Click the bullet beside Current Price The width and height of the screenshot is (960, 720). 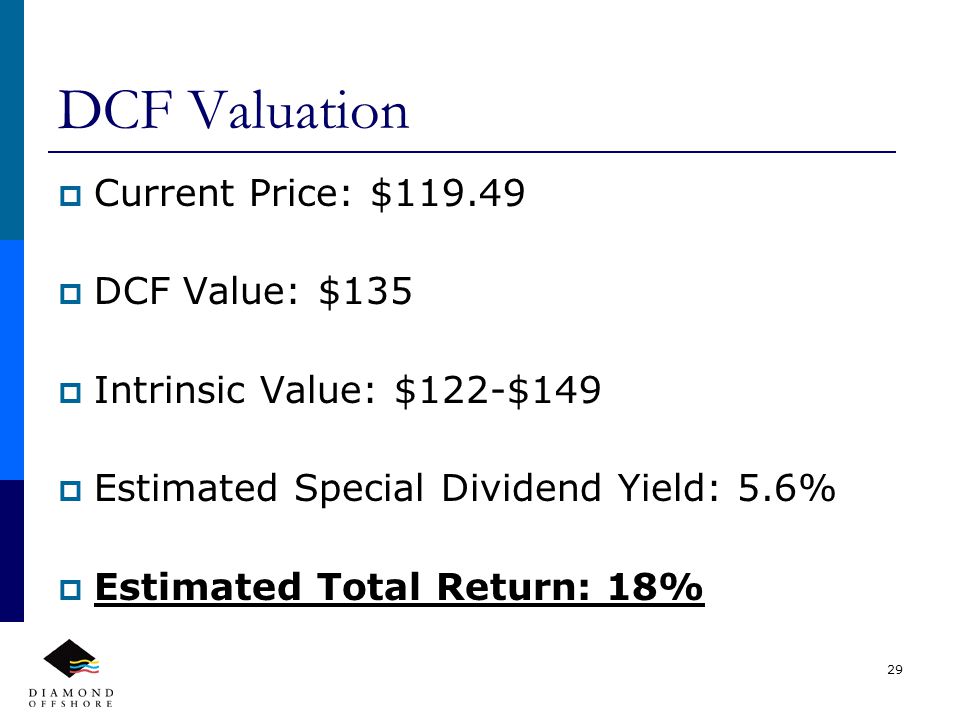(70, 196)
